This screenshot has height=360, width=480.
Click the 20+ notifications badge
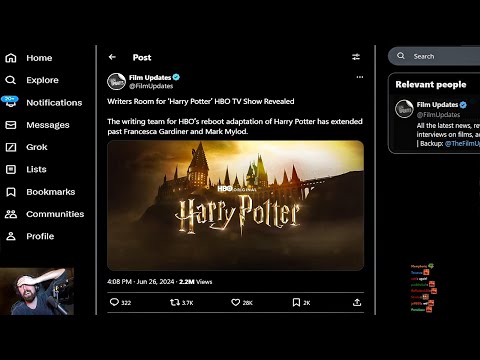pyautogui.click(x=10, y=99)
